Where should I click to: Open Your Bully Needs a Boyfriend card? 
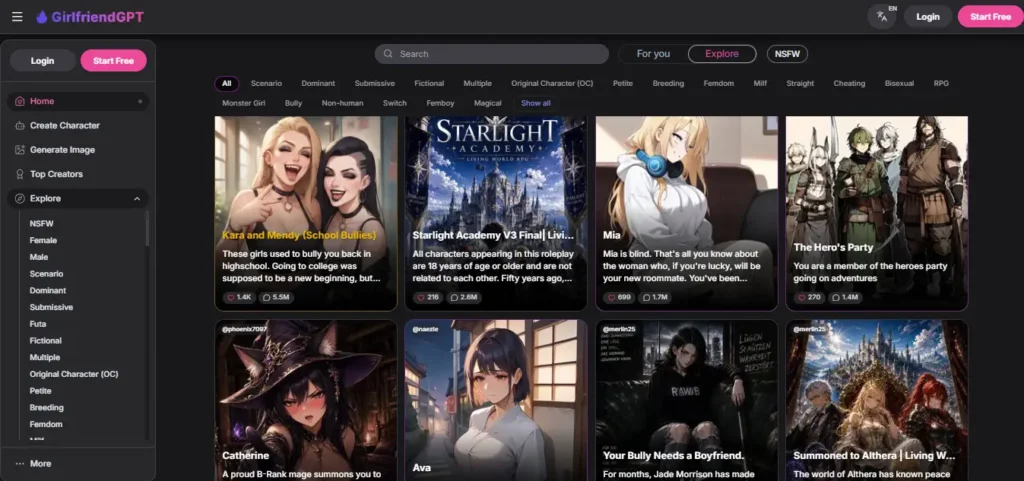[686, 401]
